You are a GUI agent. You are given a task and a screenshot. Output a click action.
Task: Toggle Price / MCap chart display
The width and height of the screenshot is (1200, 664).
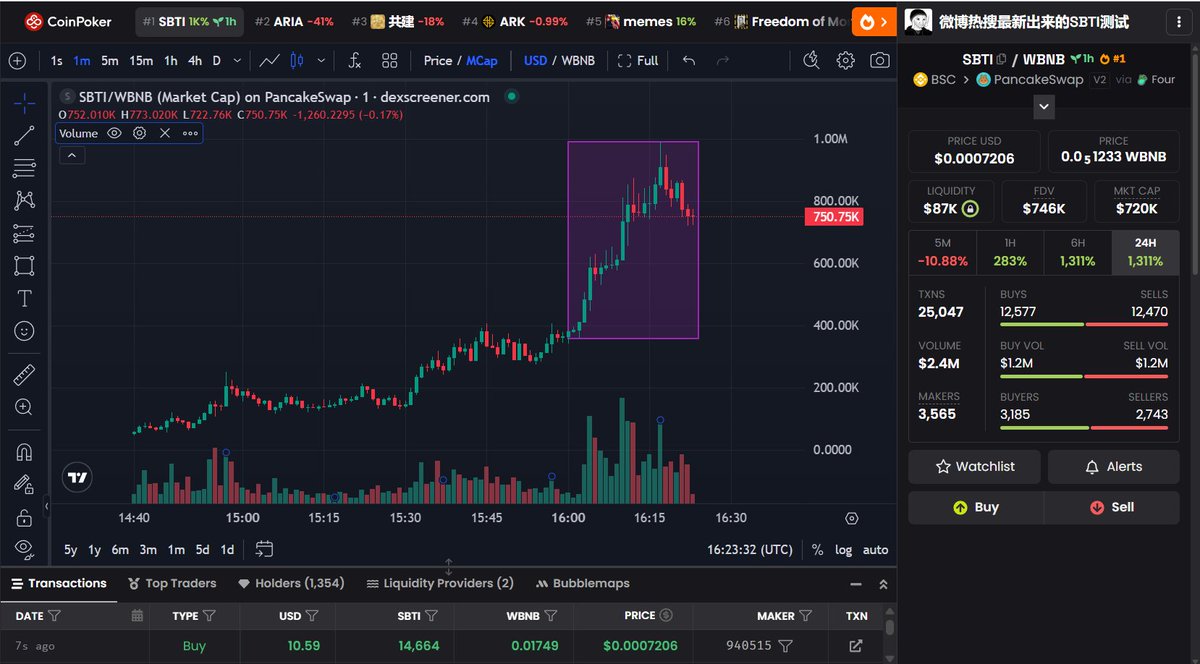point(460,60)
